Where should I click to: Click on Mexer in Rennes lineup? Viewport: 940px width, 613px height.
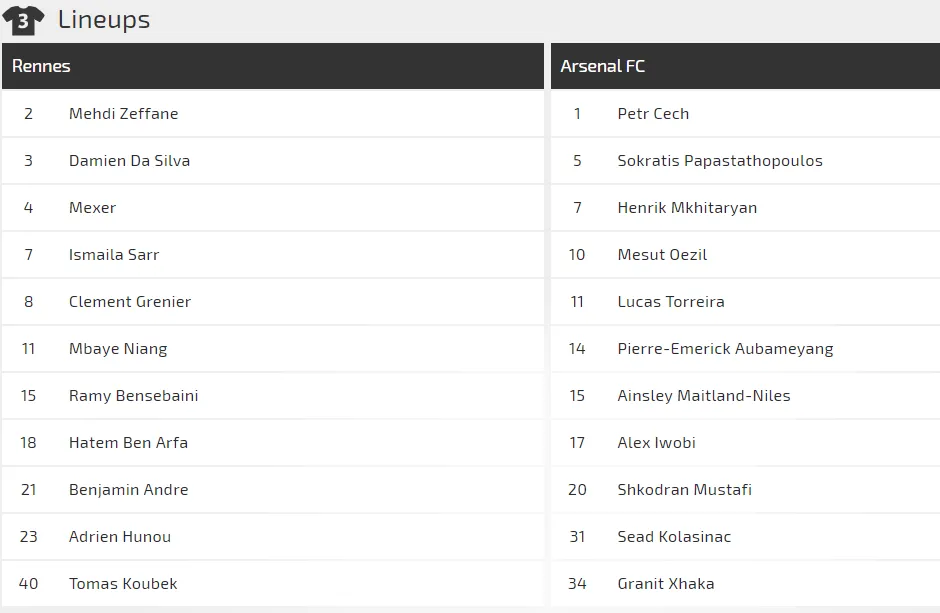coord(92,208)
